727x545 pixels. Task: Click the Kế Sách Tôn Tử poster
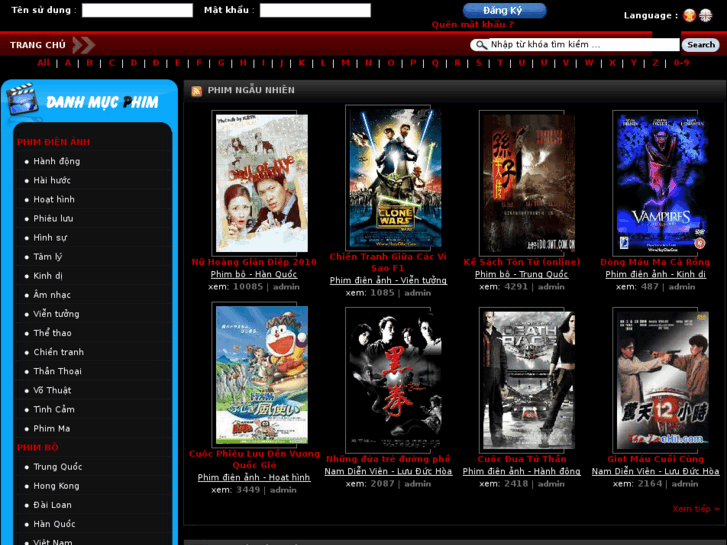[x=529, y=183]
